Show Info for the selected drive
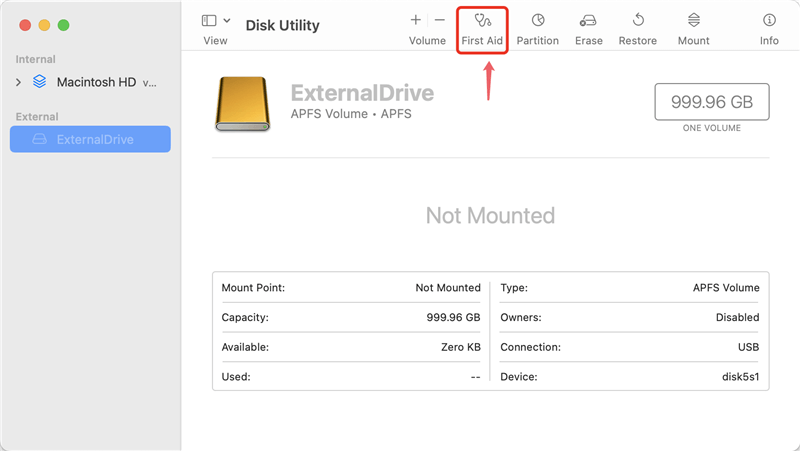The width and height of the screenshot is (800, 451). [768, 20]
